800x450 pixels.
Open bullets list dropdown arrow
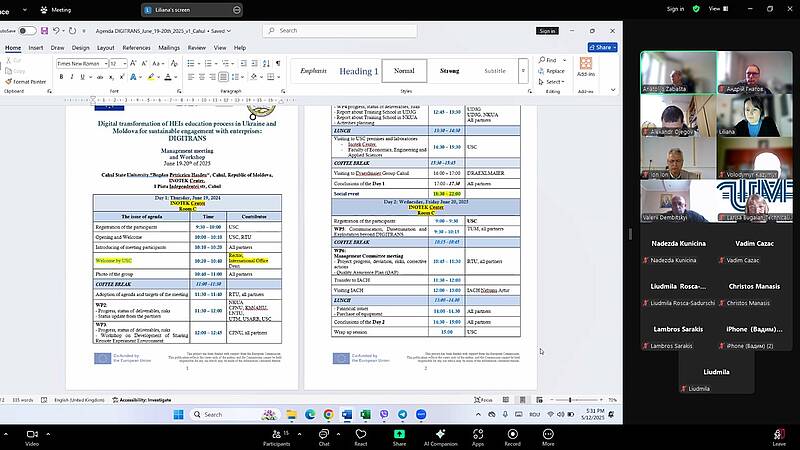coord(198,63)
